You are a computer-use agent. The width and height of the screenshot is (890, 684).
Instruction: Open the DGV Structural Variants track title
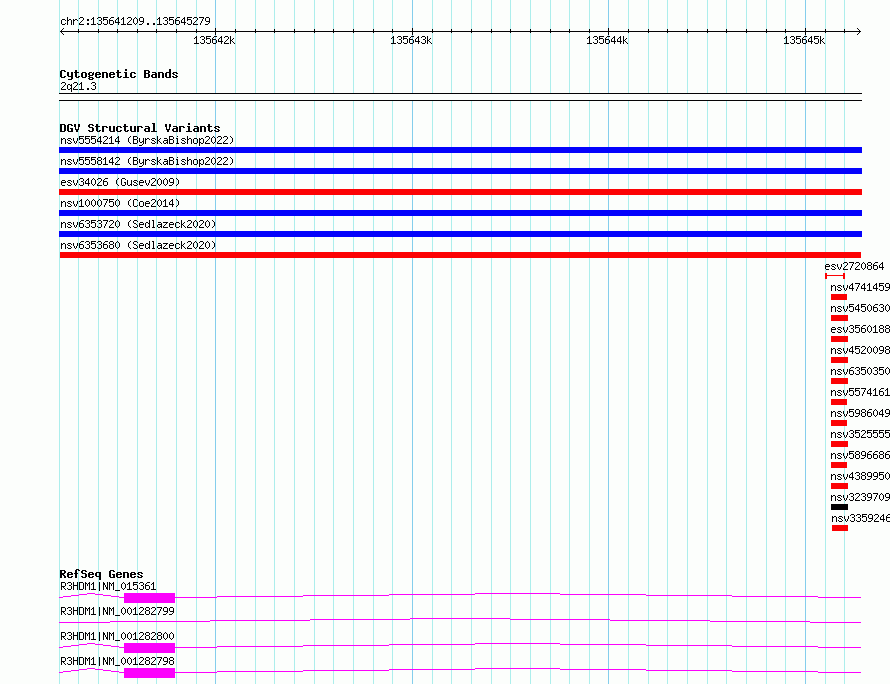(140, 128)
